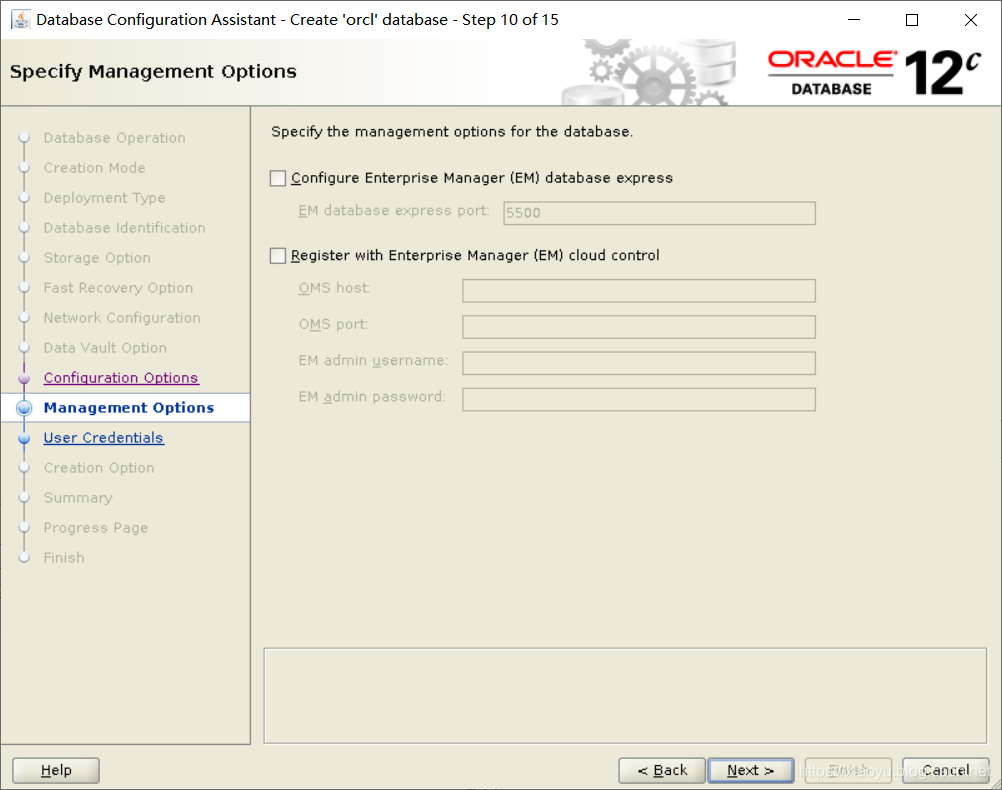
Task: Open the User Credentials step link
Action: pyautogui.click(x=104, y=438)
